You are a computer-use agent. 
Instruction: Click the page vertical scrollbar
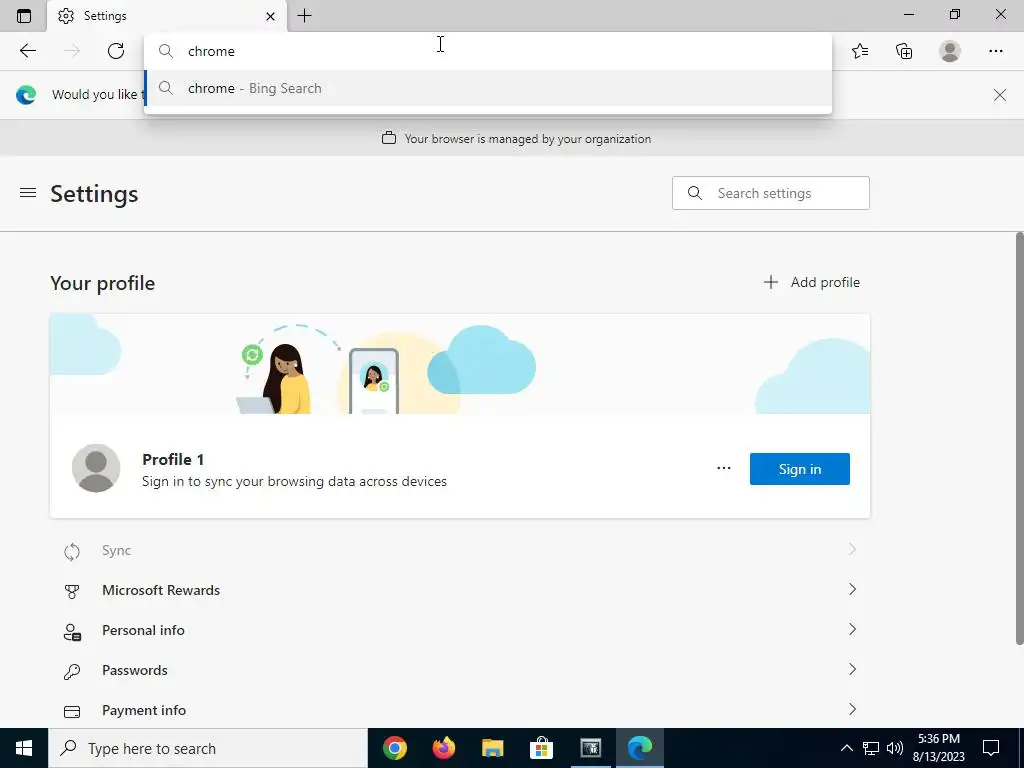click(x=1019, y=438)
